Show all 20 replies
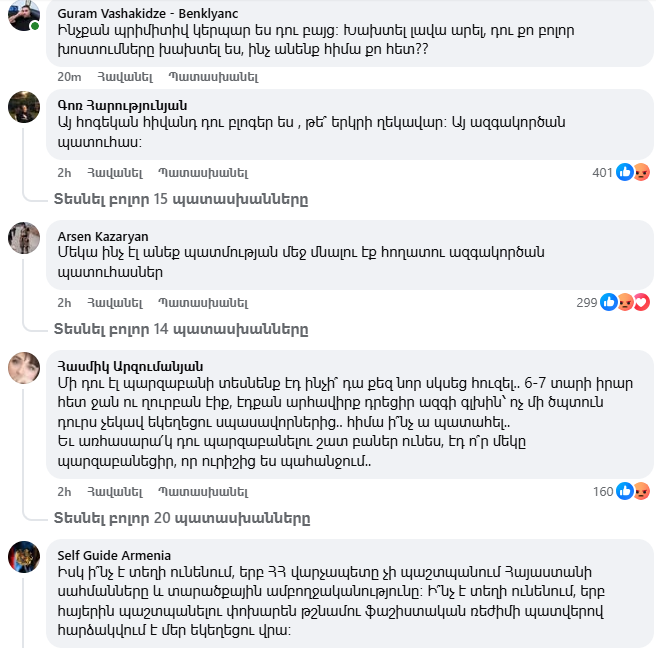Viewport: 656px width, 648px height. (180, 518)
